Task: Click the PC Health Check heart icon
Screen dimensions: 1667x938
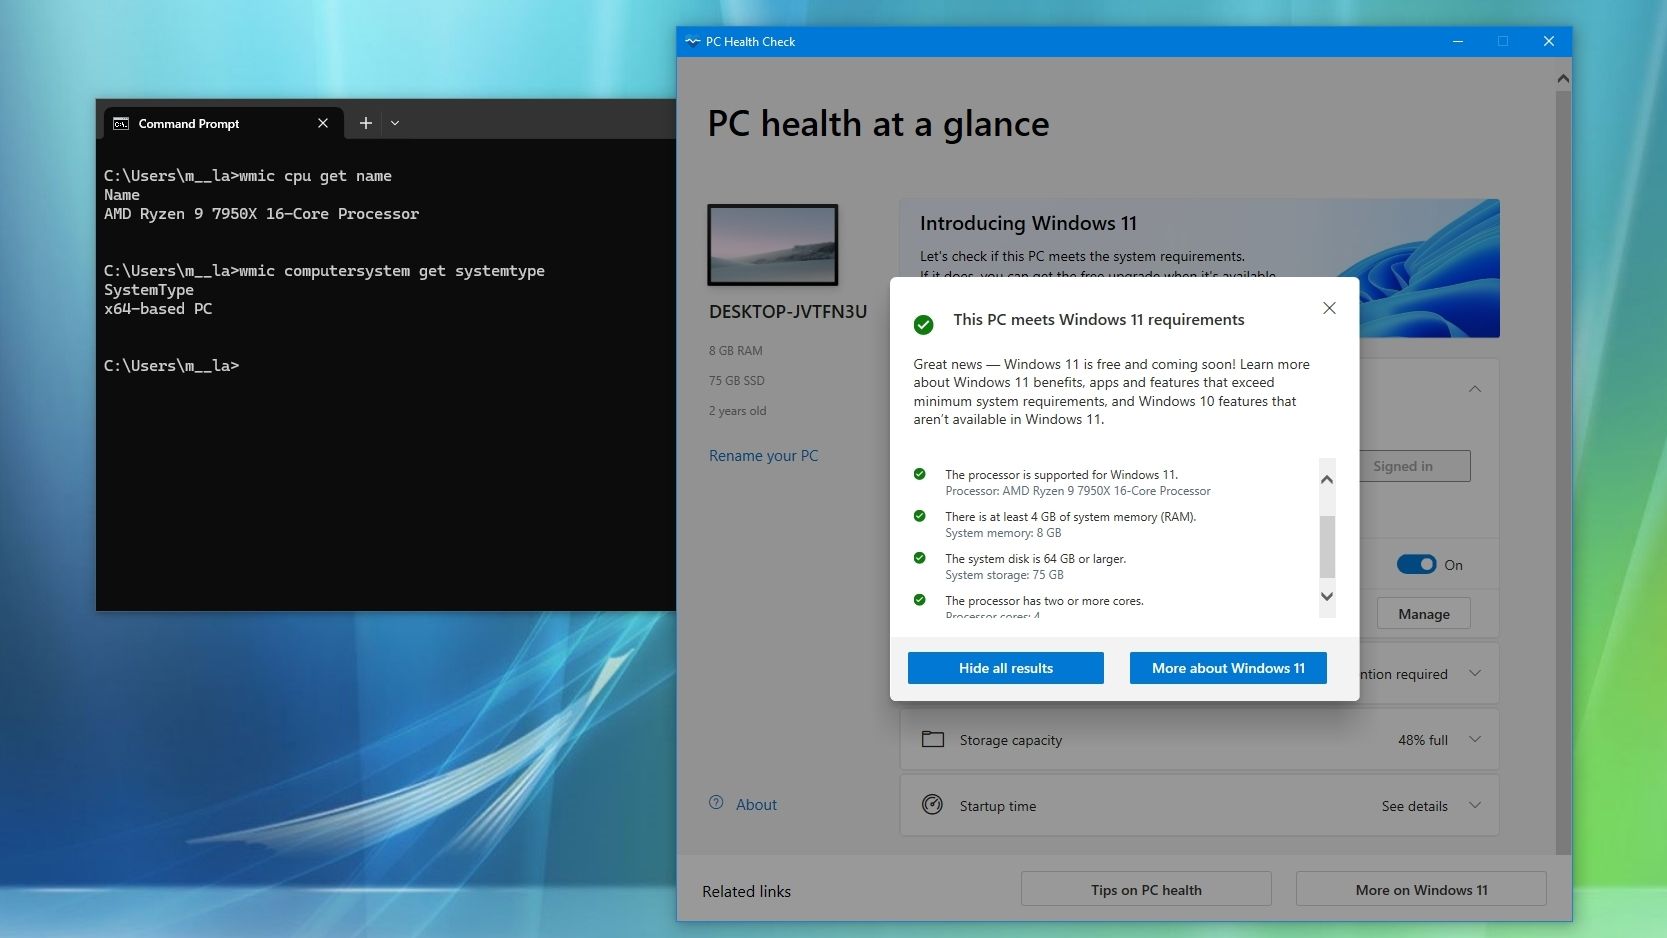Action: [x=692, y=41]
